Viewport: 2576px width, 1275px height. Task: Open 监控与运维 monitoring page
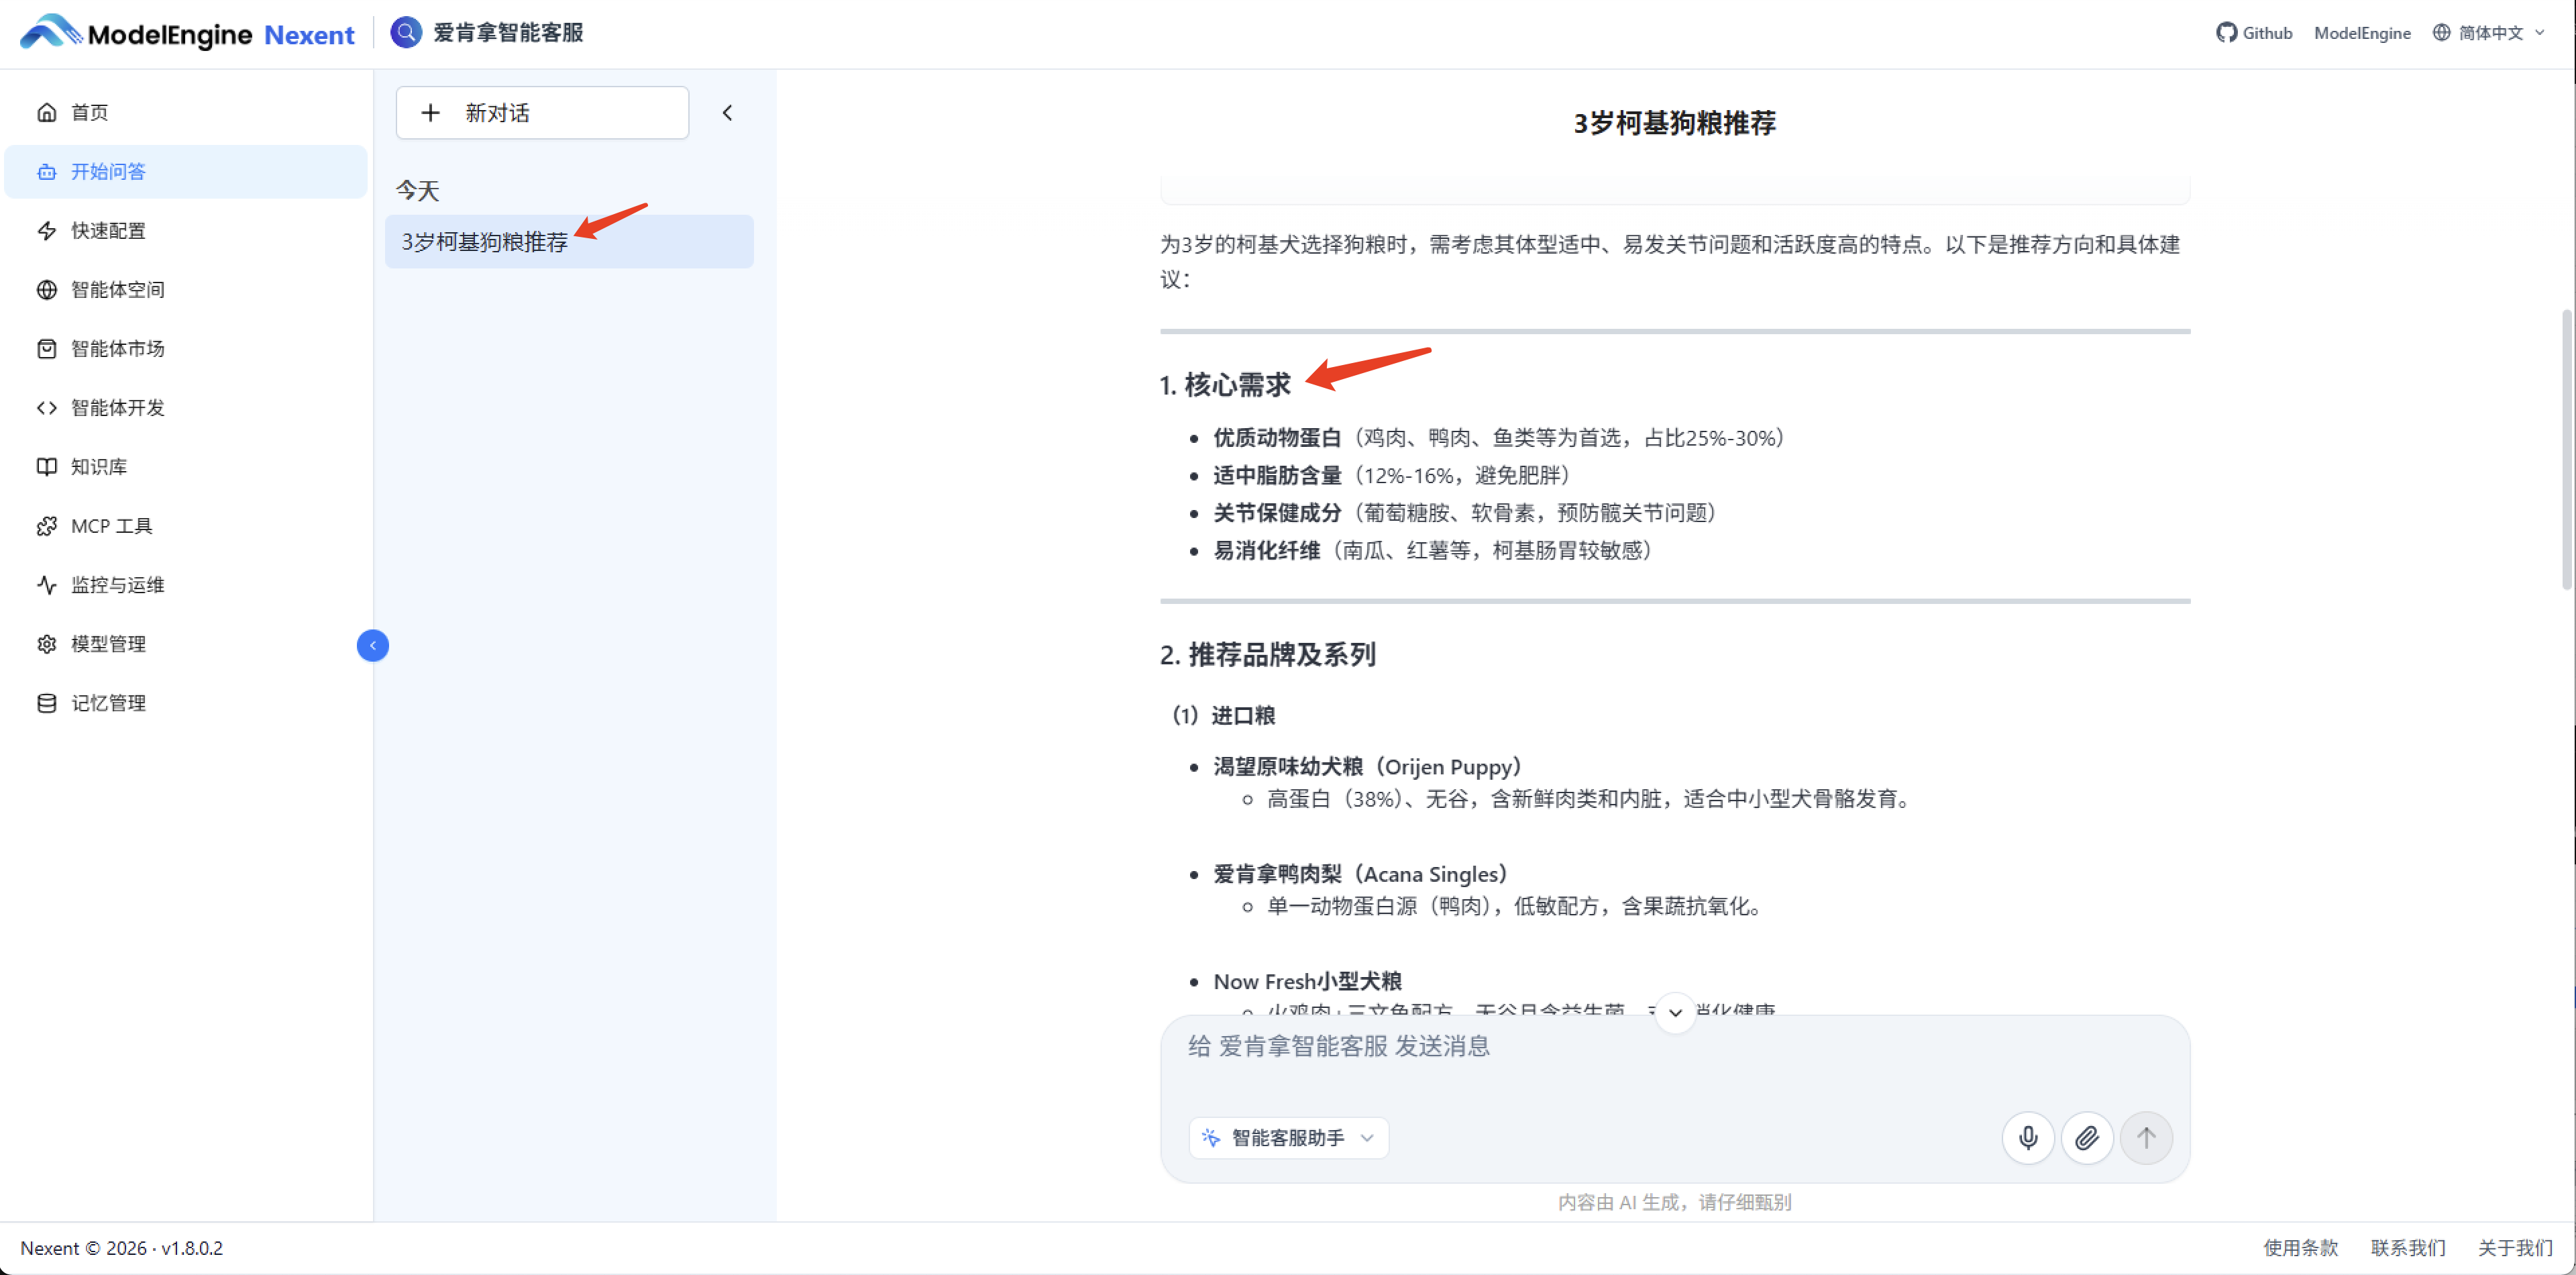tap(117, 584)
